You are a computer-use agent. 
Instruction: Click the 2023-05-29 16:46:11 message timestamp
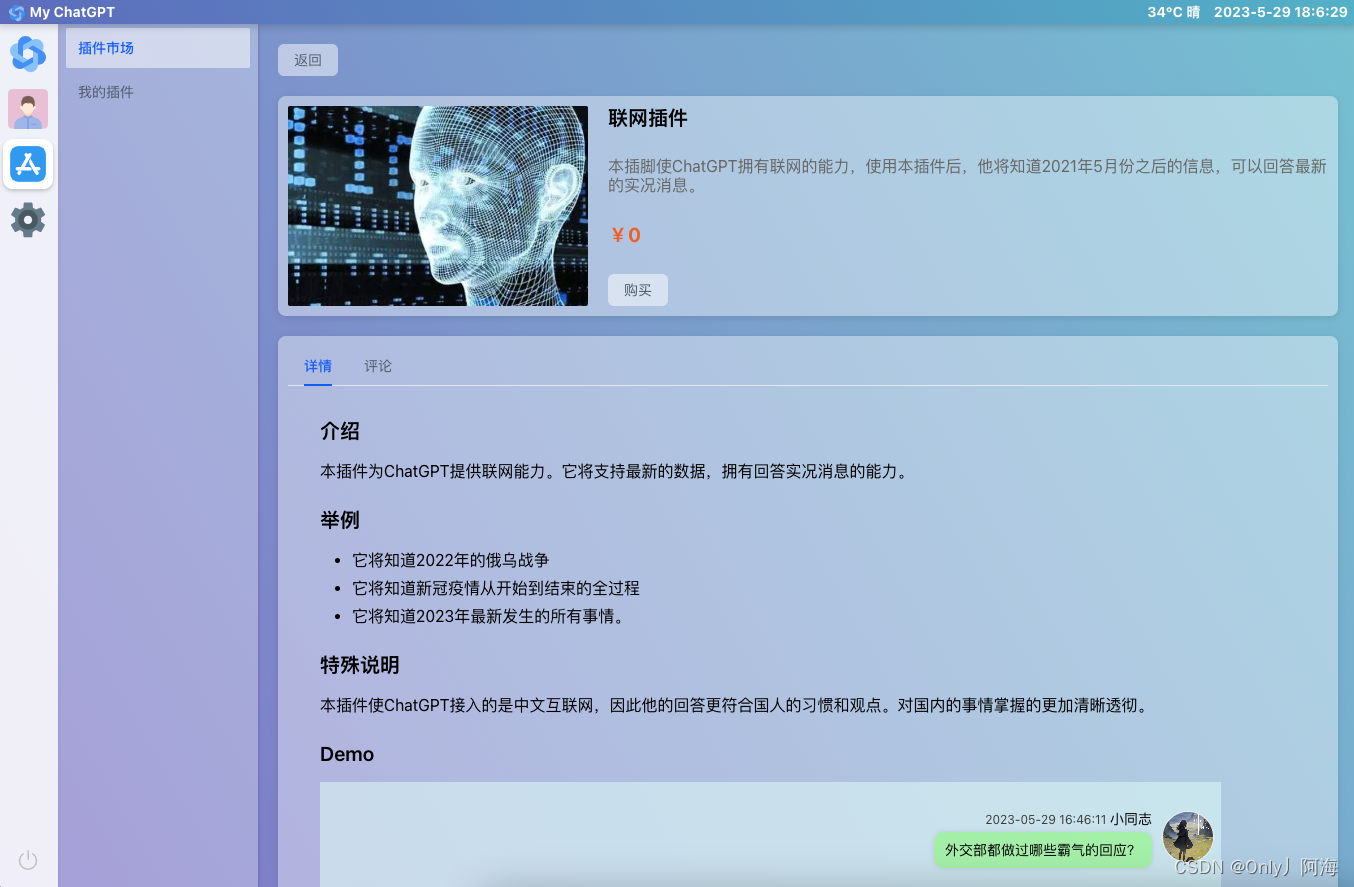(1046, 819)
